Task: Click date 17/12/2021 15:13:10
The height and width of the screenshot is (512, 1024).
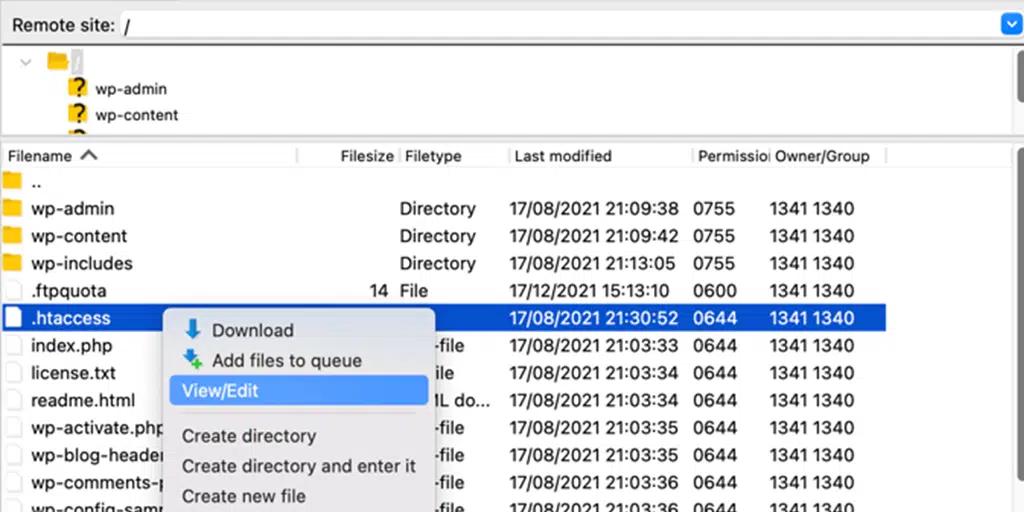Action: 590,291
